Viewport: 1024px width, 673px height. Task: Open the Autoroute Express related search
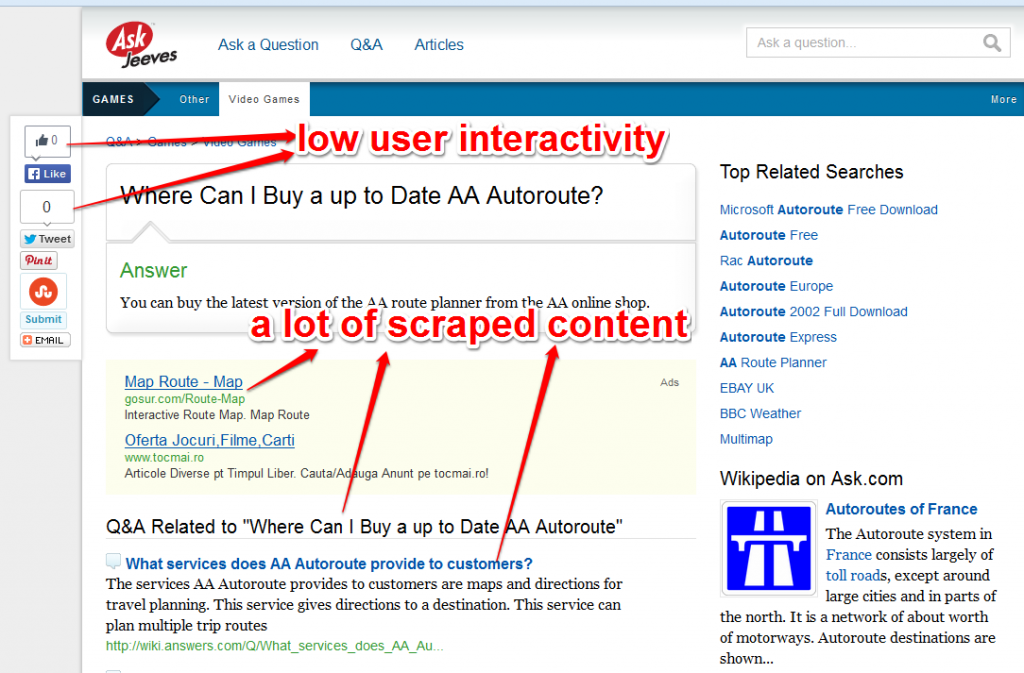pos(778,337)
